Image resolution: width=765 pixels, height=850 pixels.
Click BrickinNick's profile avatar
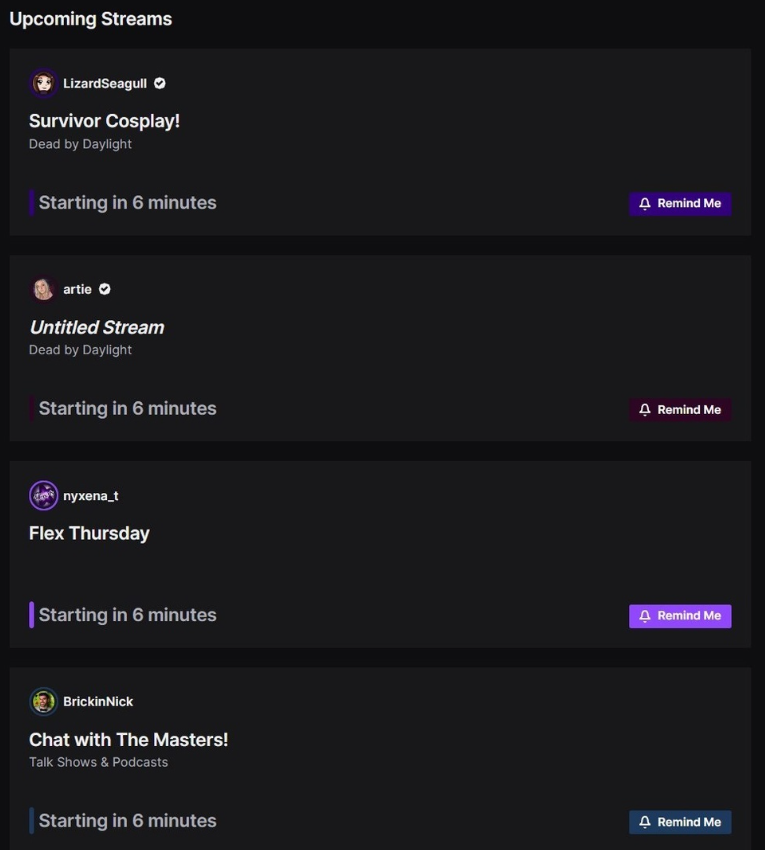pyautogui.click(x=43, y=701)
